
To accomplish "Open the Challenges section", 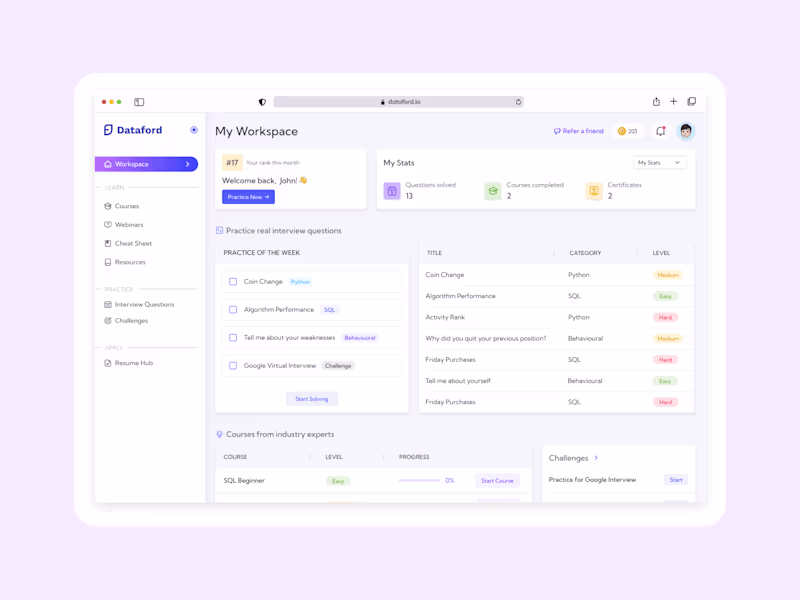I will (133, 321).
